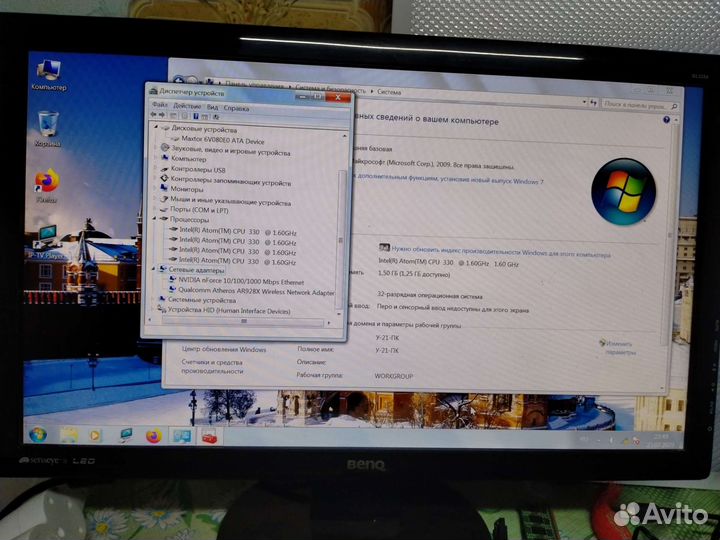Open Файл menu in Device Manager
720x540 pixels.
[160, 105]
